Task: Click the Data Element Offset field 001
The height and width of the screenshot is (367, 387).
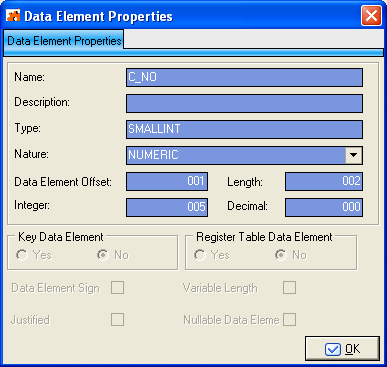Action: pos(167,181)
